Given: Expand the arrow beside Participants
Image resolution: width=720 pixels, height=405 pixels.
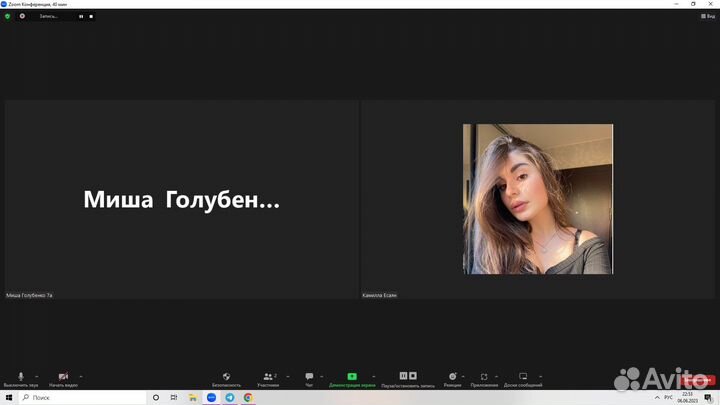Looking at the screenshot, I should 288,377.
